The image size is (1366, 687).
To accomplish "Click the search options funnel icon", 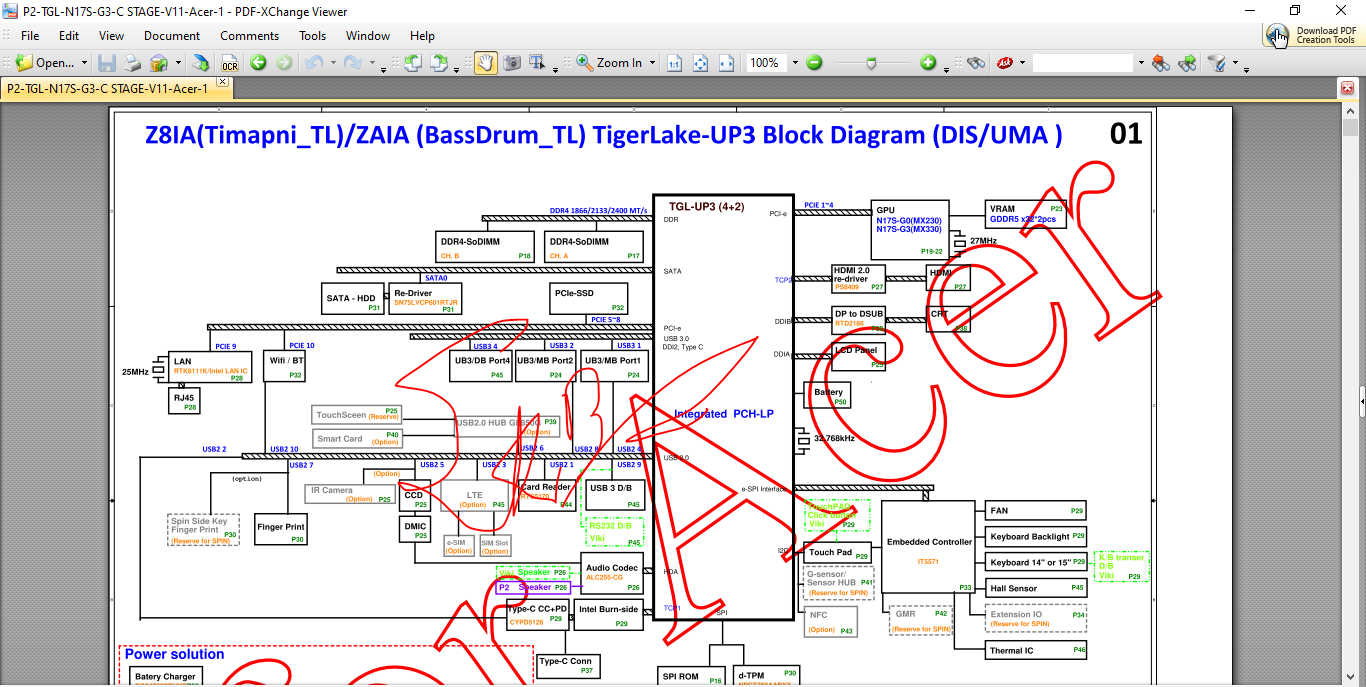I will point(1217,63).
